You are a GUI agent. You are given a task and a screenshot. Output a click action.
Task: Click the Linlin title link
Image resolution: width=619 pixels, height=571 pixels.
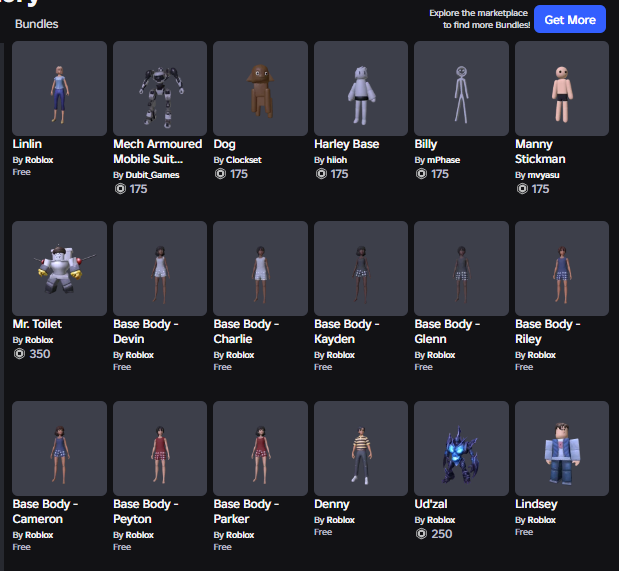click(x=27, y=144)
